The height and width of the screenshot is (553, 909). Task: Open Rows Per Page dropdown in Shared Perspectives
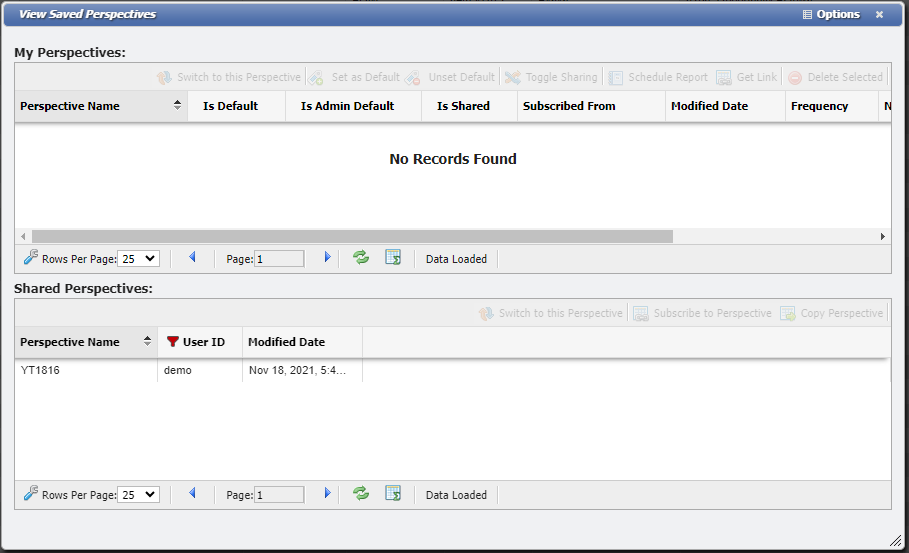coord(138,495)
